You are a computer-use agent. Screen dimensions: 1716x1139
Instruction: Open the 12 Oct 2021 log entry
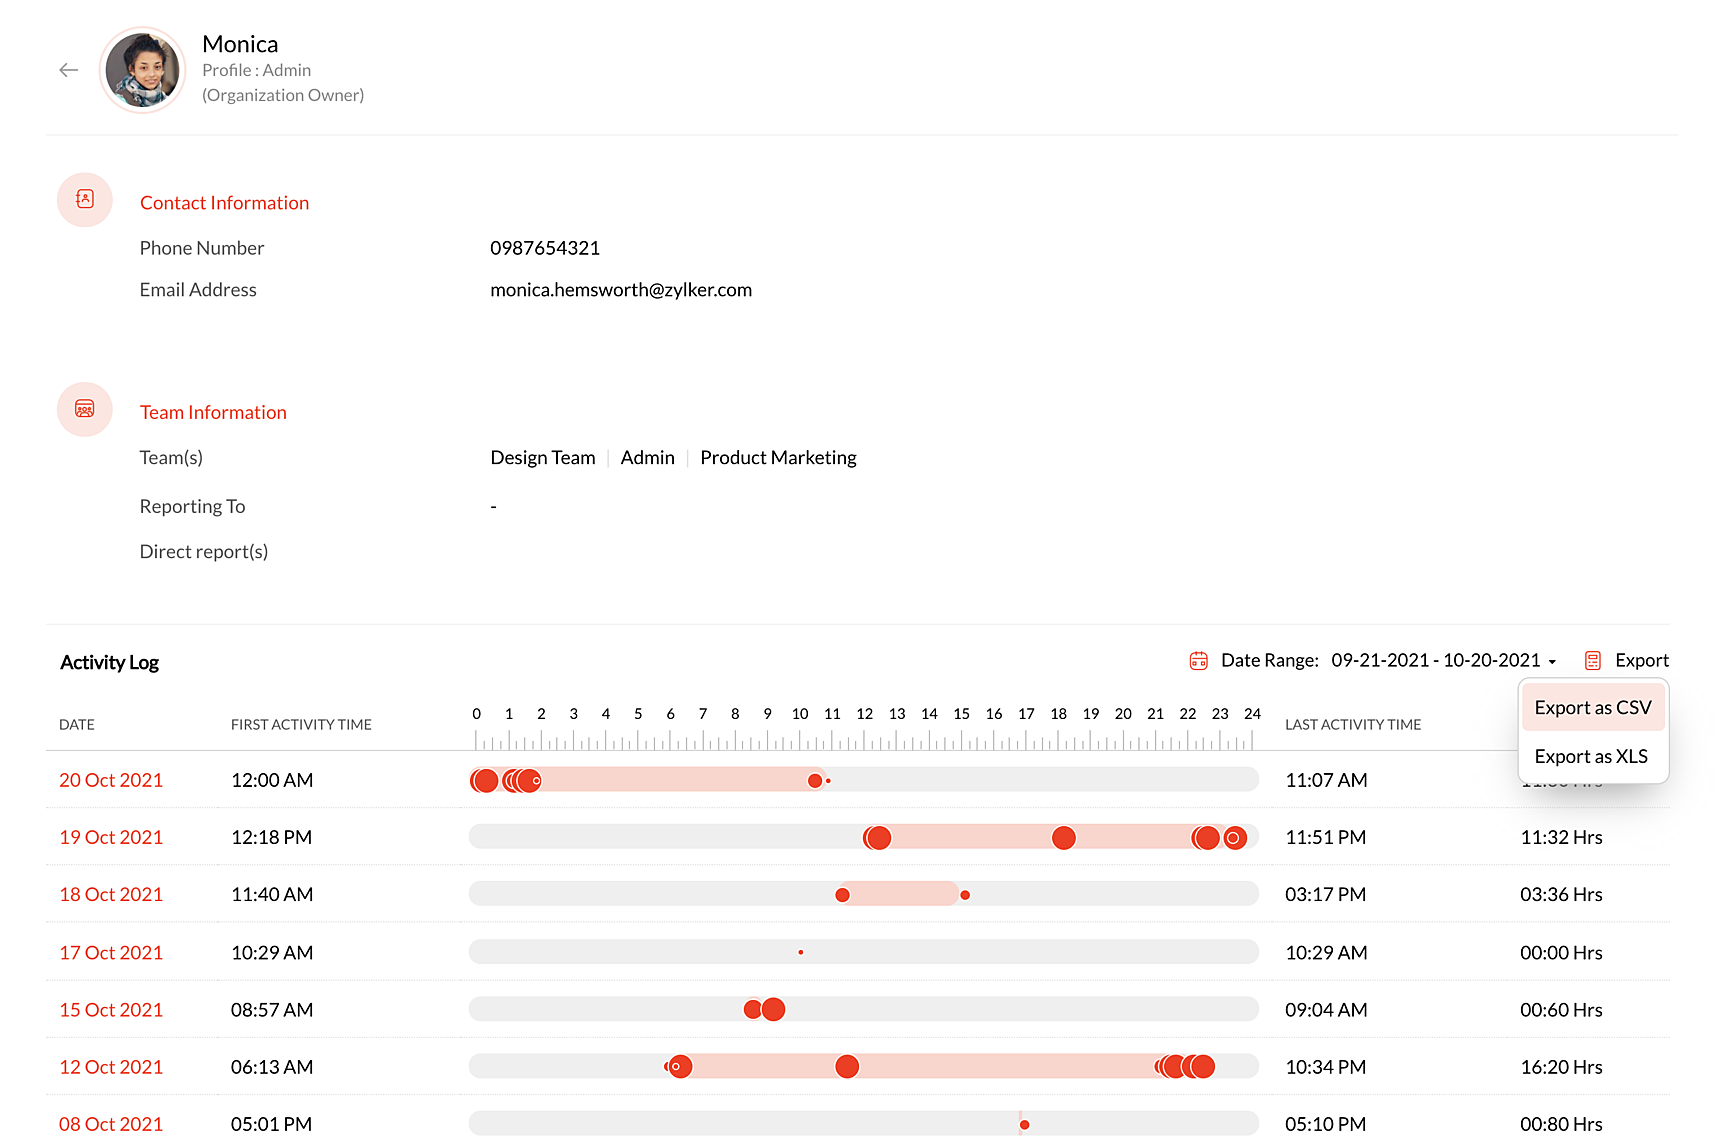(111, 1067)
